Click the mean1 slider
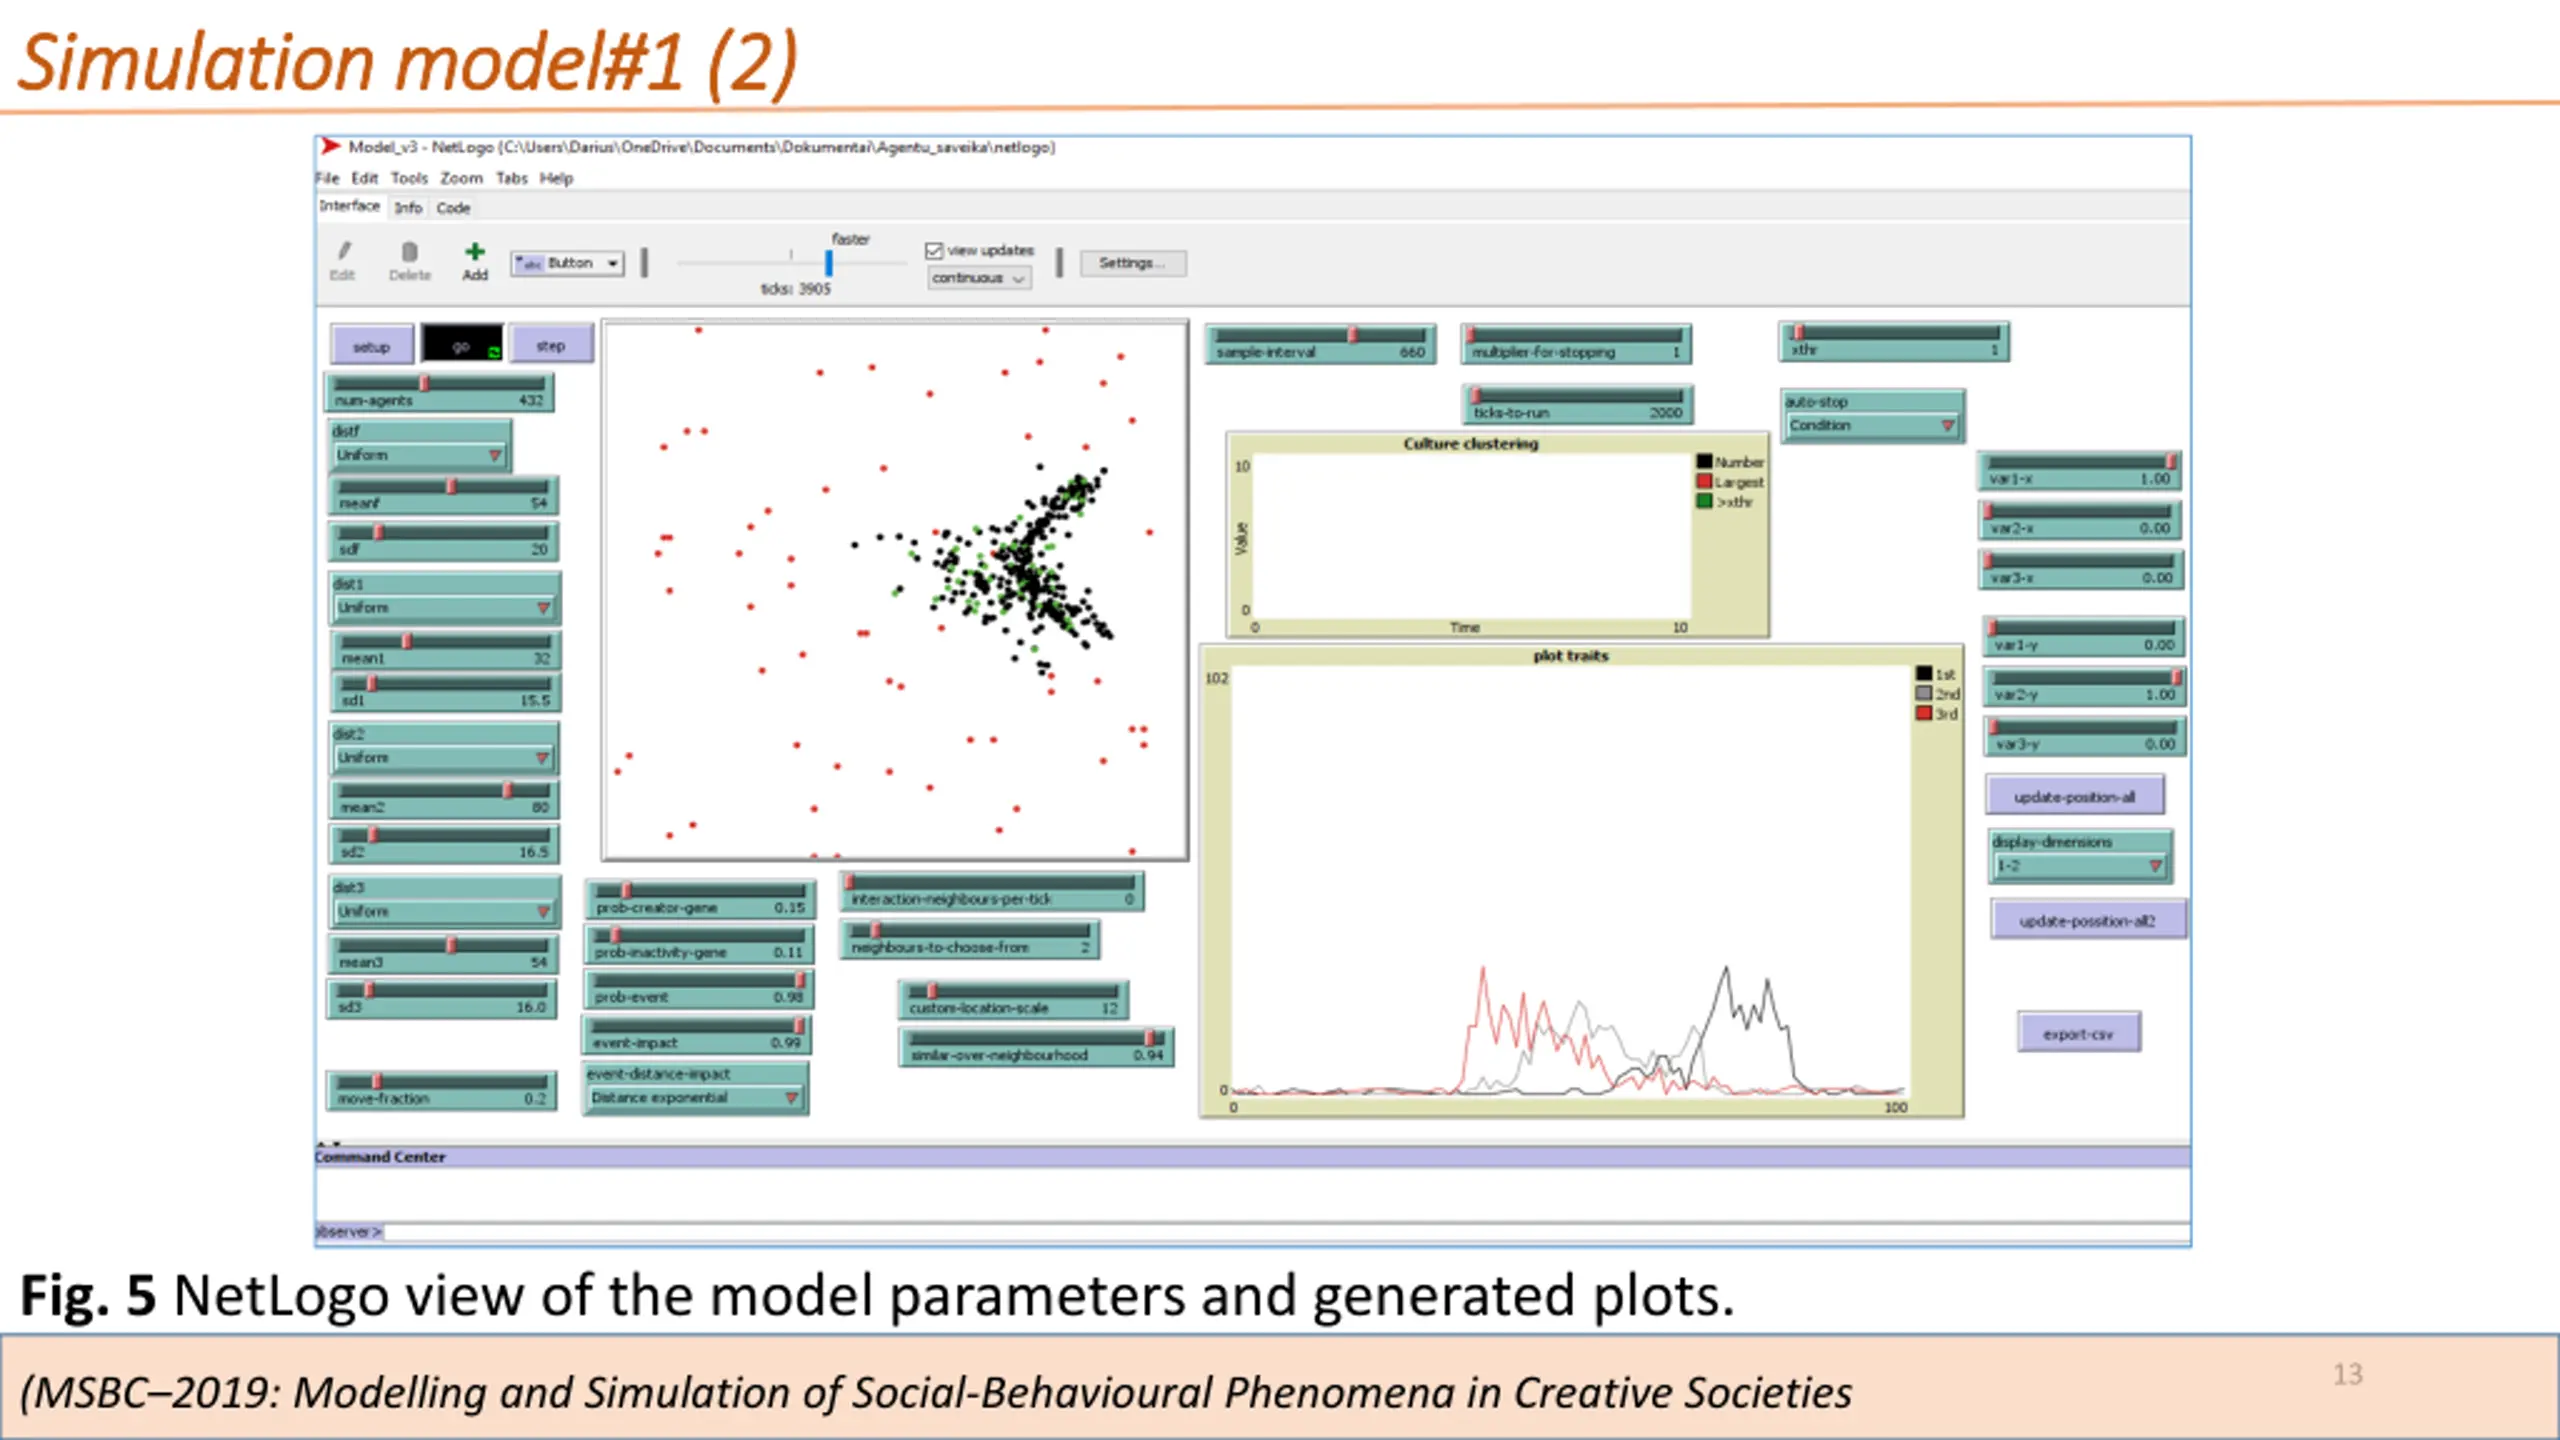 [x=446, y=650]
